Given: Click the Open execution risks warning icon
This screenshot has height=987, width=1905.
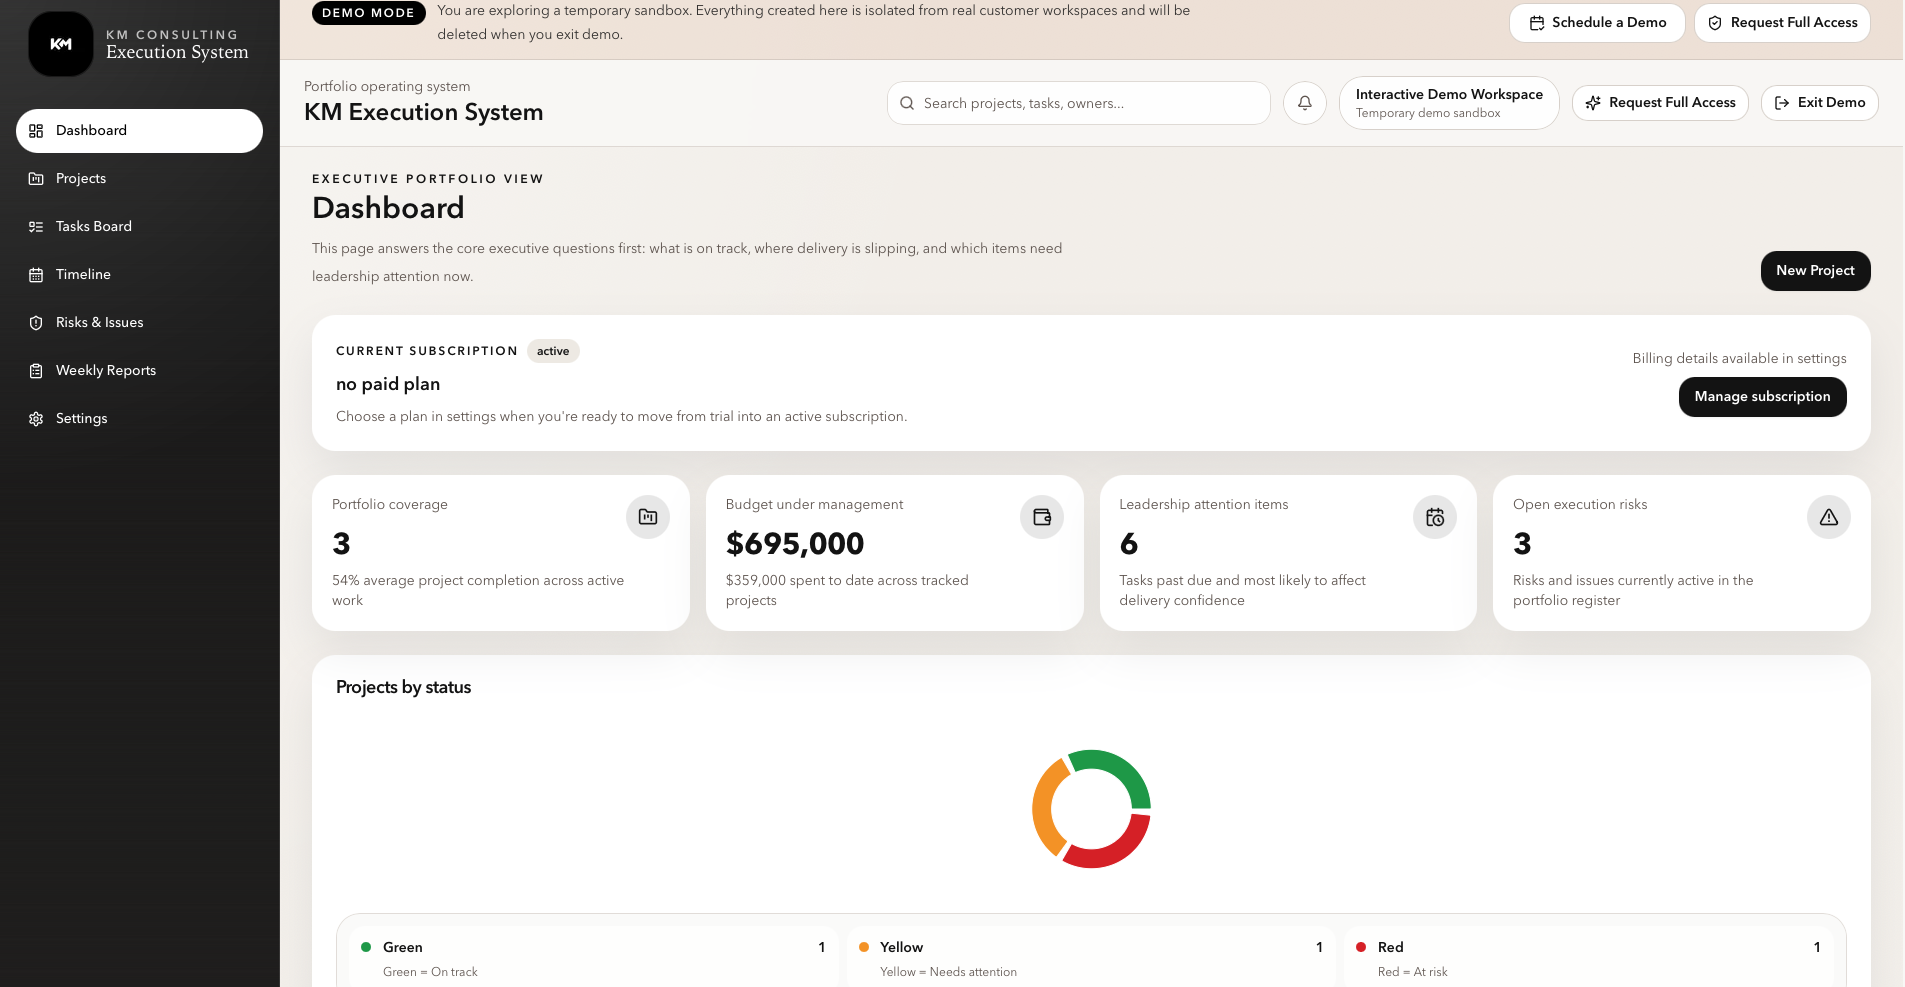Looking at the screenshot, I should pos(1829,517).
